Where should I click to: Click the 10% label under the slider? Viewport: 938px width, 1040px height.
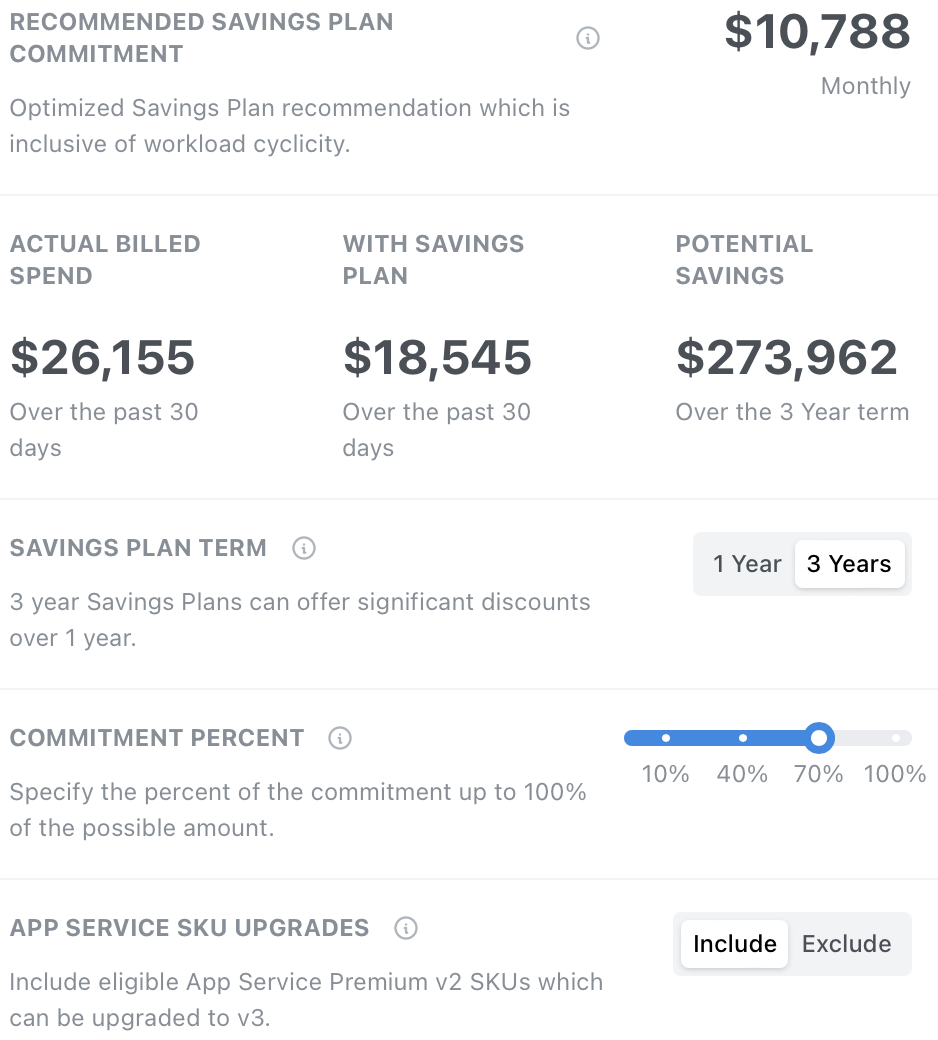coord(666,774)
